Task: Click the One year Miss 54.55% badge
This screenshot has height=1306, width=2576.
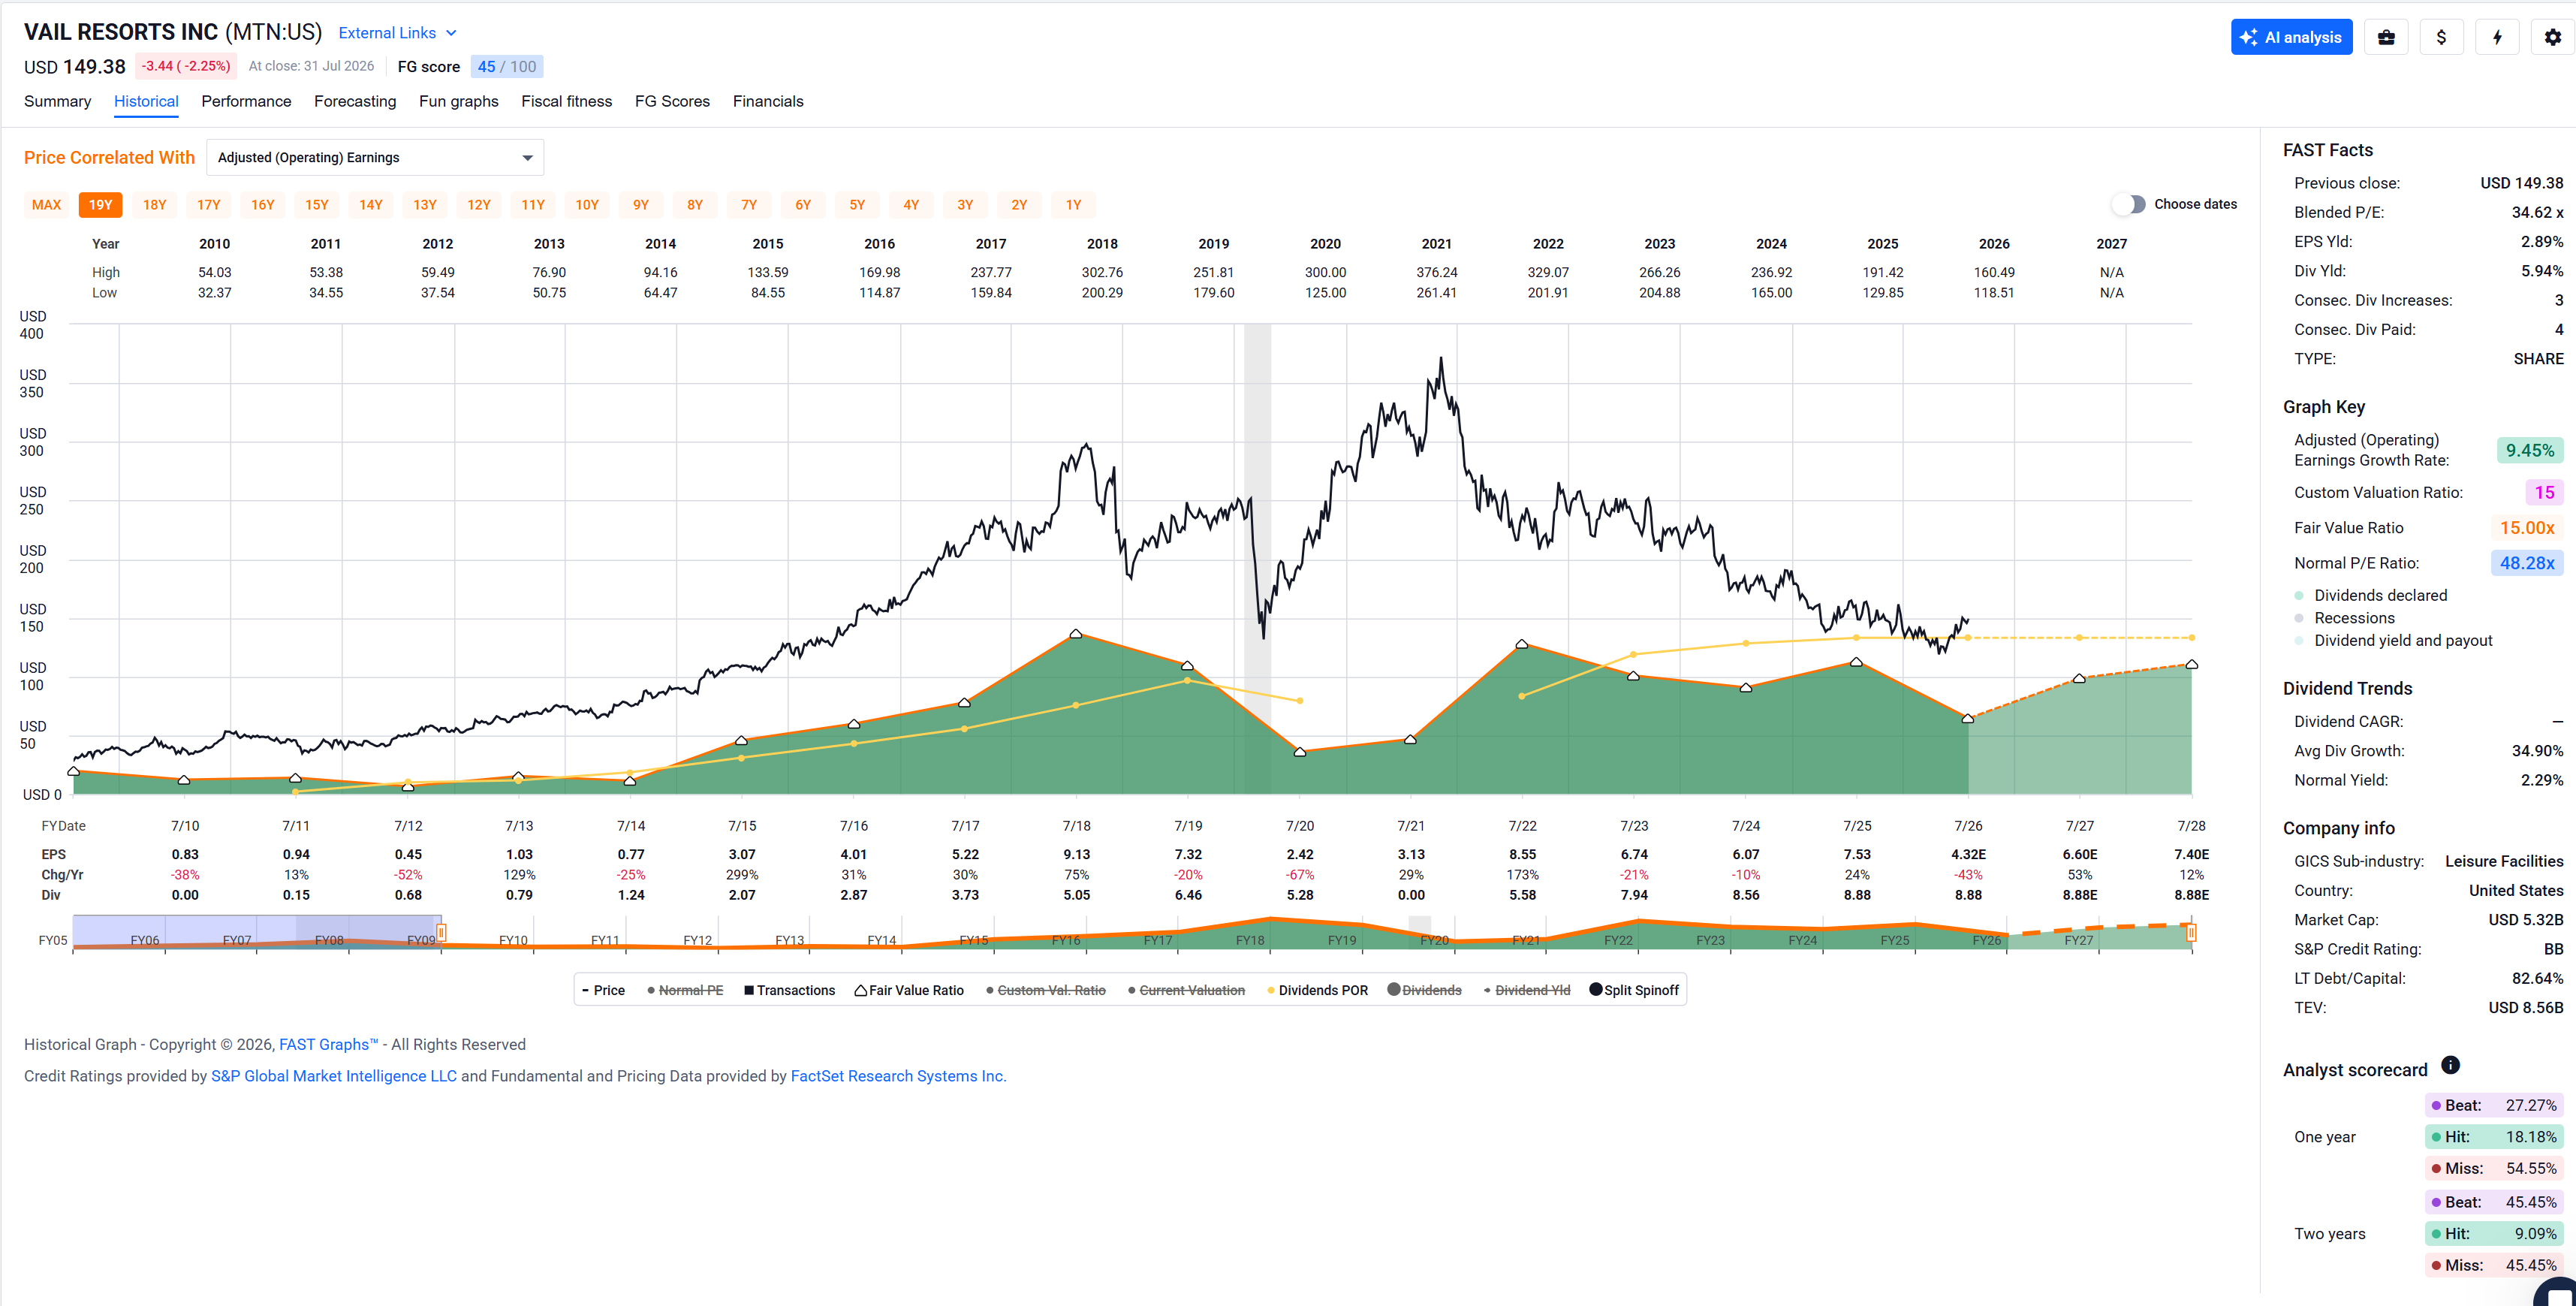Action: click(x=2494, y=1168)
